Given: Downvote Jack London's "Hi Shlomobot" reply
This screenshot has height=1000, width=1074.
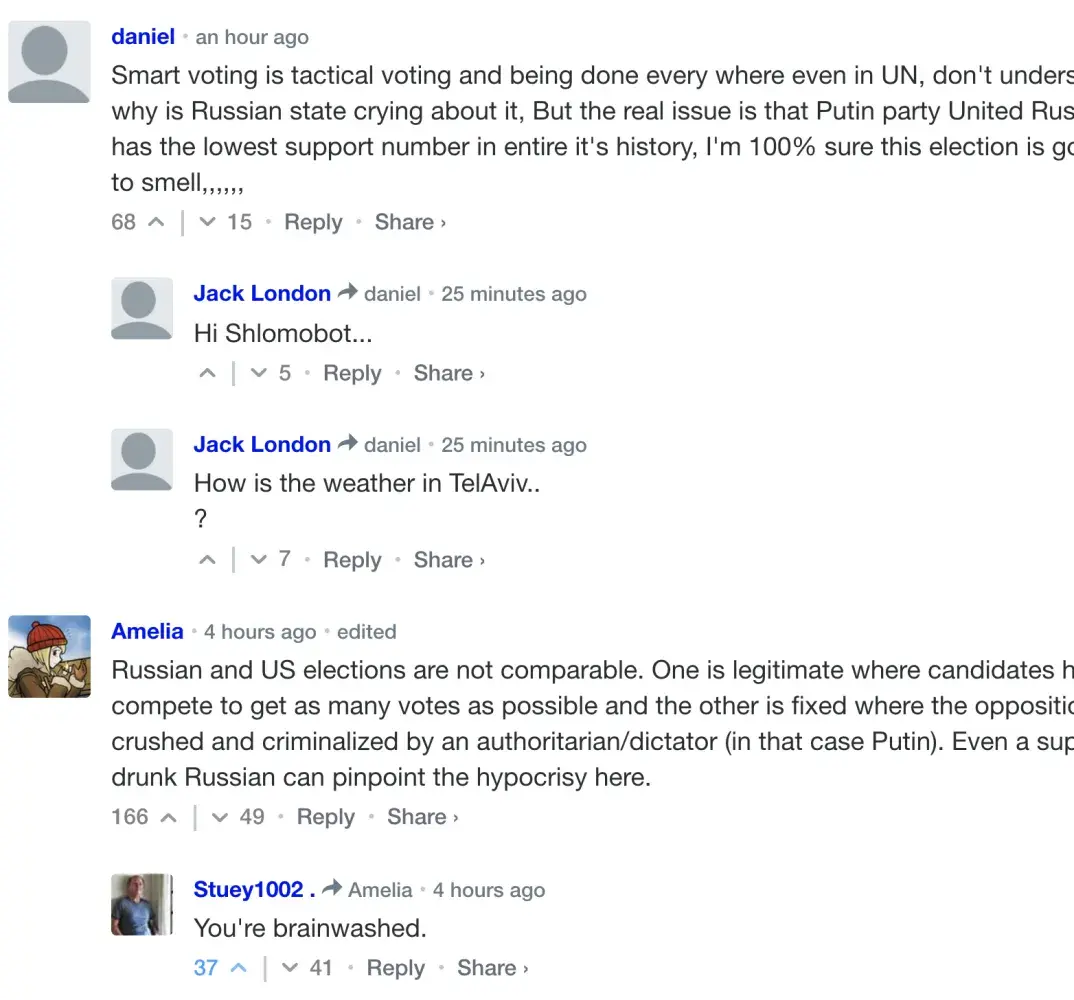Looking at the screenshot, I should point(259,373).
